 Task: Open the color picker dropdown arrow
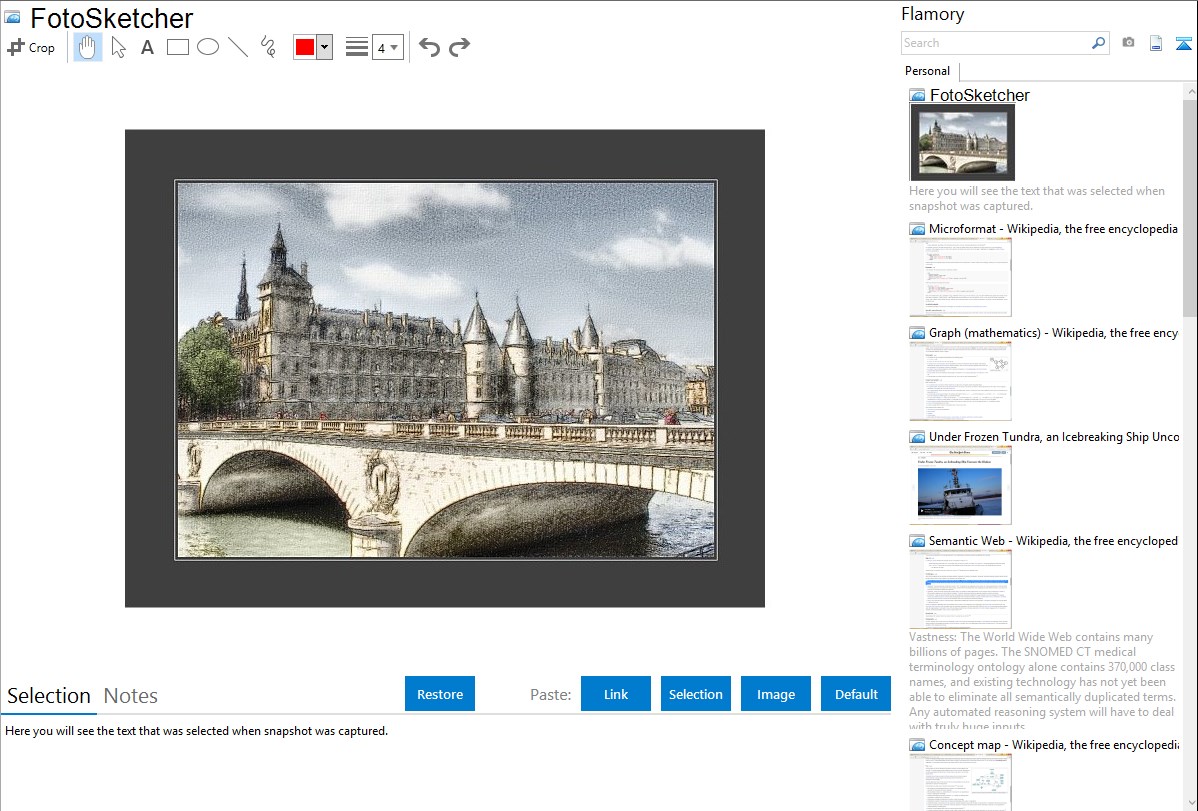pos(325,47)
